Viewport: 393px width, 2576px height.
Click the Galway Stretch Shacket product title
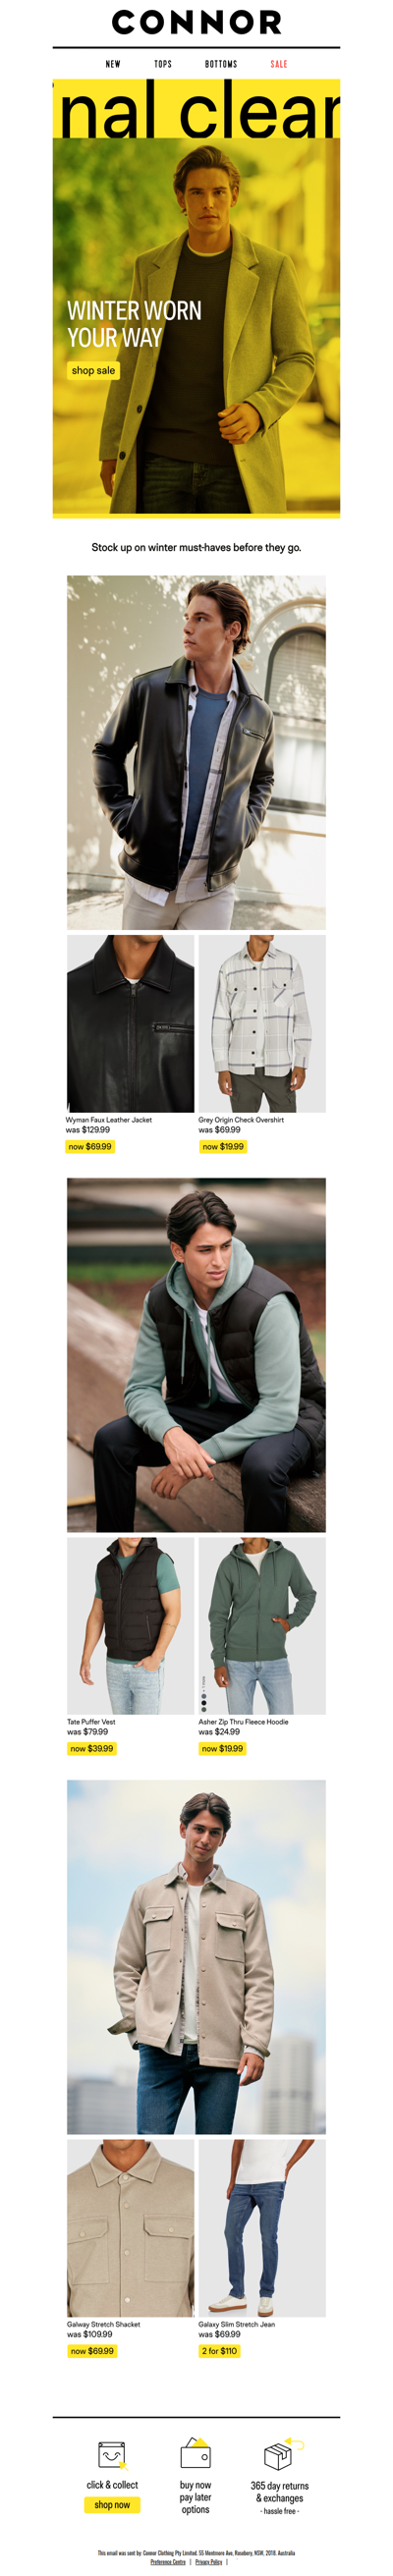(x=103, y=2324)
